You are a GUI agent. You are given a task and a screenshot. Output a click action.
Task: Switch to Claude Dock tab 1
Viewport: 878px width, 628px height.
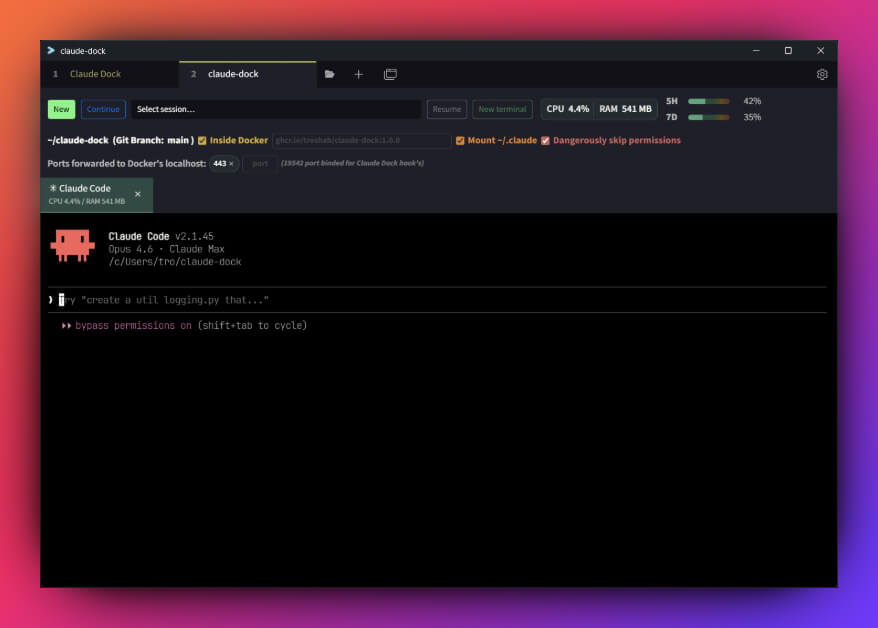(x=110, y=74)
